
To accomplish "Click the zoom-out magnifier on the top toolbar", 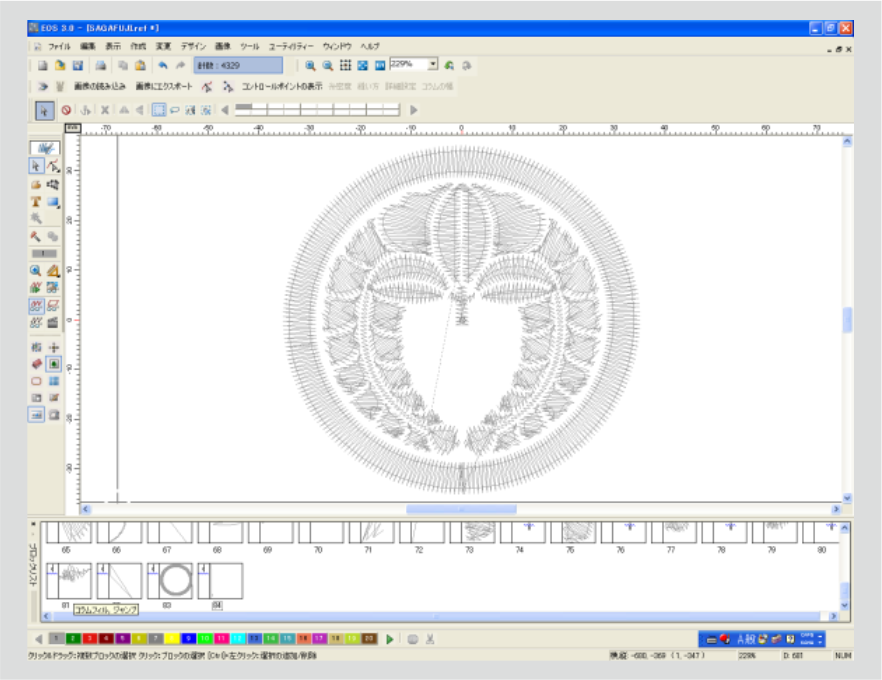I will 327,66.
